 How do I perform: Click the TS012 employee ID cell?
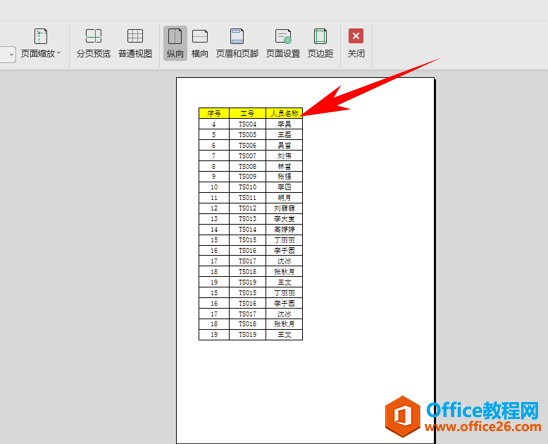[247, 208]
